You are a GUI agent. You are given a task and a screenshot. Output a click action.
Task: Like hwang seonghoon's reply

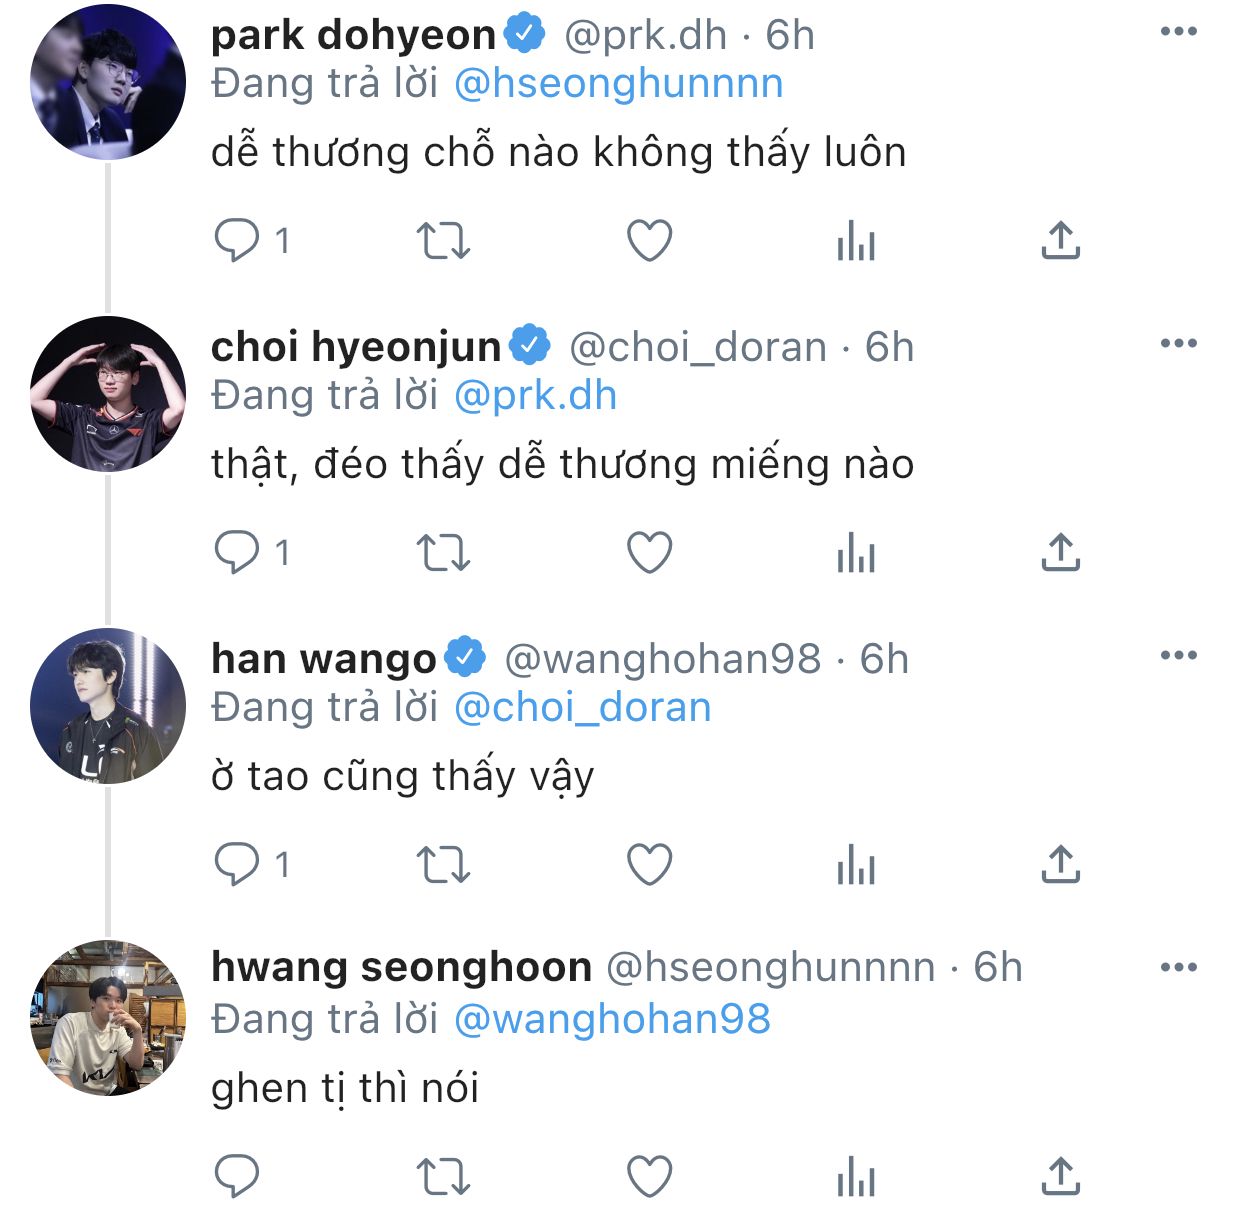649,1177
